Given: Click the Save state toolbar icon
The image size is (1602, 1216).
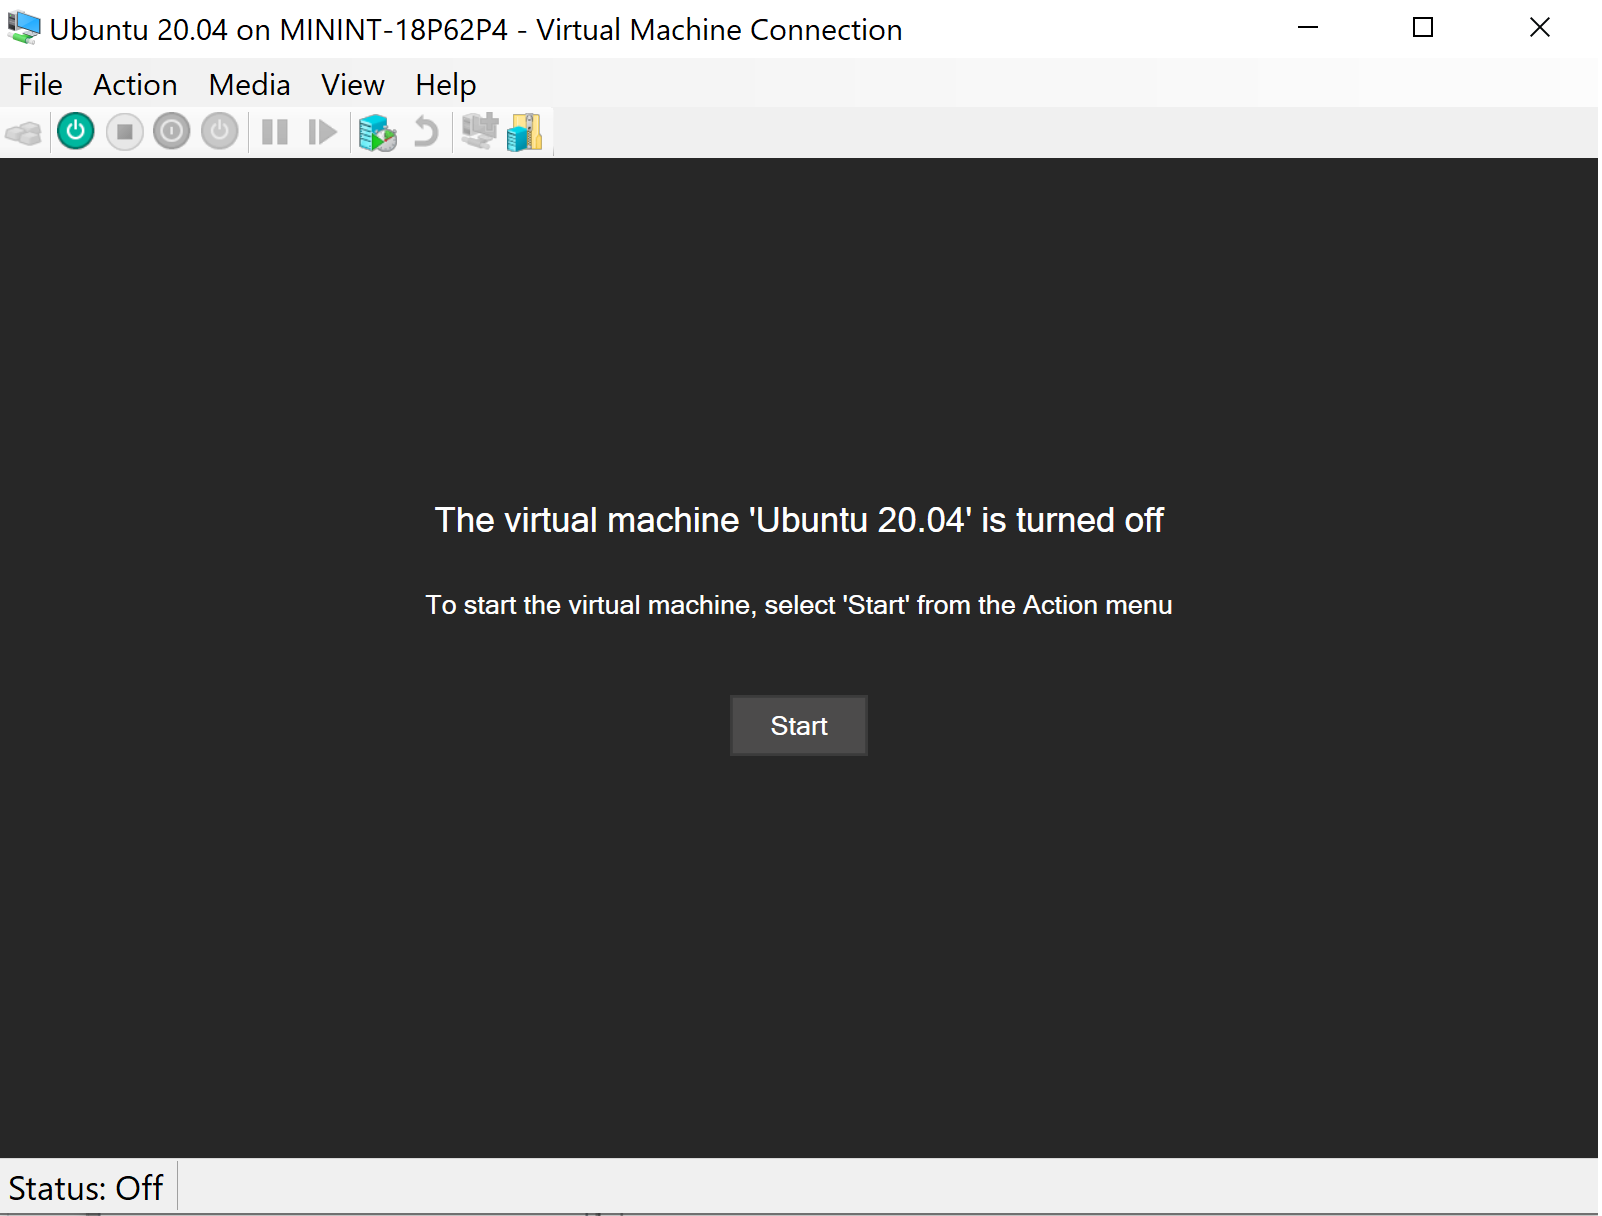Looking at the screenshot, I should (x=220, y=132).
